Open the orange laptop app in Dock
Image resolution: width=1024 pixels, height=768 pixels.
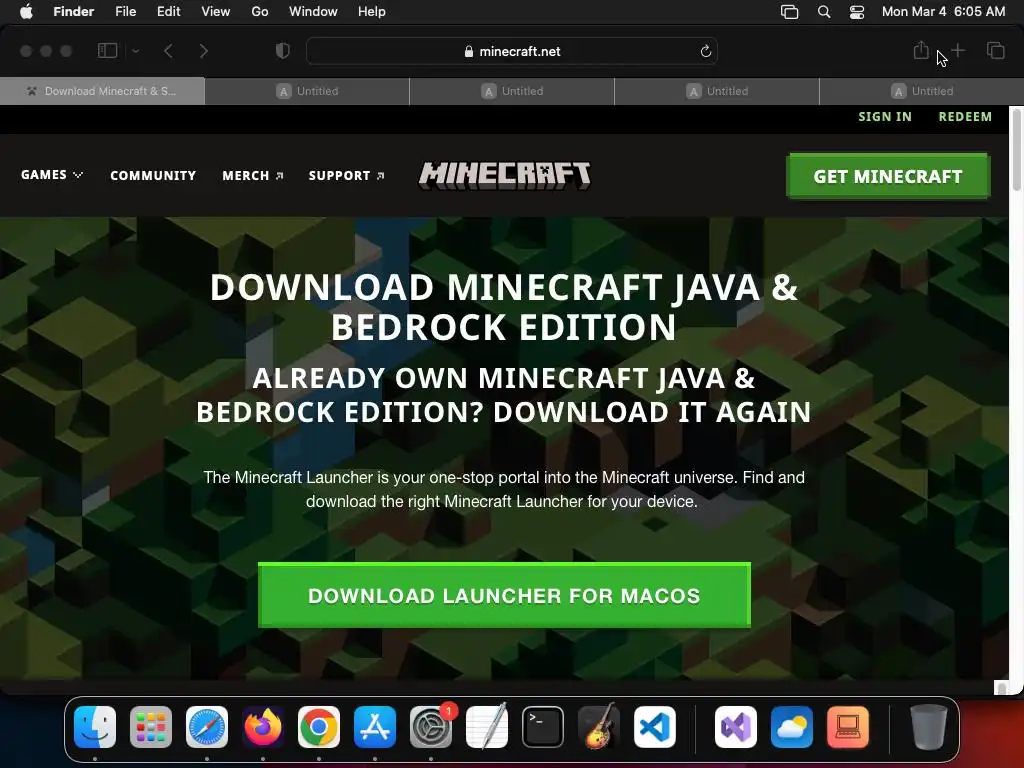pos(848,727)
